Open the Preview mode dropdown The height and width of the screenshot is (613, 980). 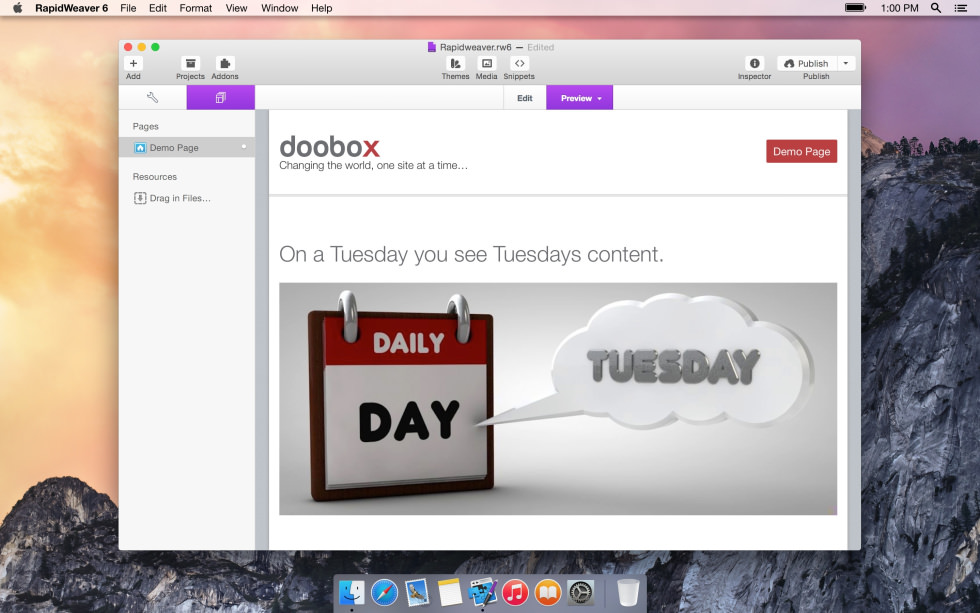(580, 98)
